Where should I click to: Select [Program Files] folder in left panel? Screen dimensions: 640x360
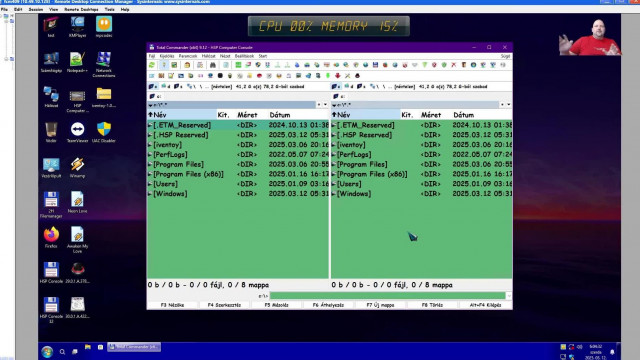(x=238, y=164)
